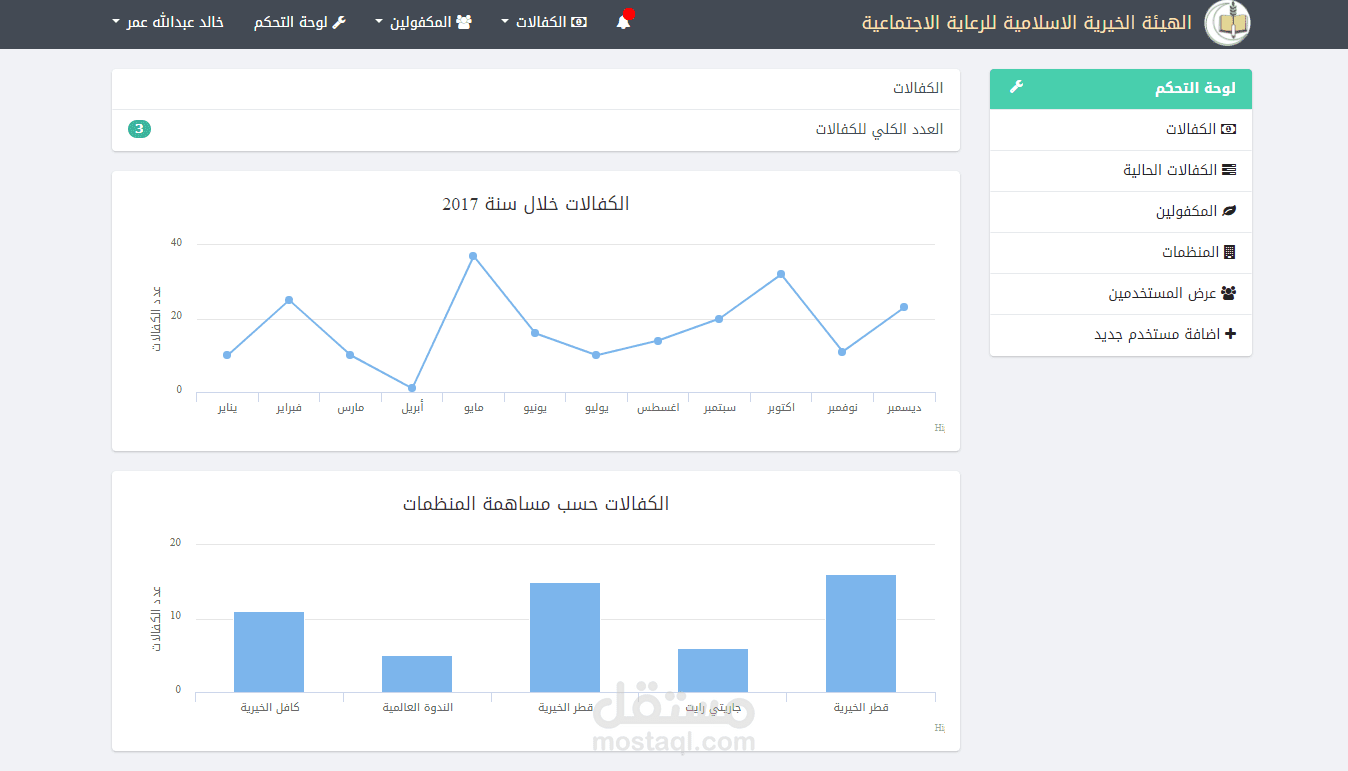Click the اغسطس axis label

[x=658, y=408]
